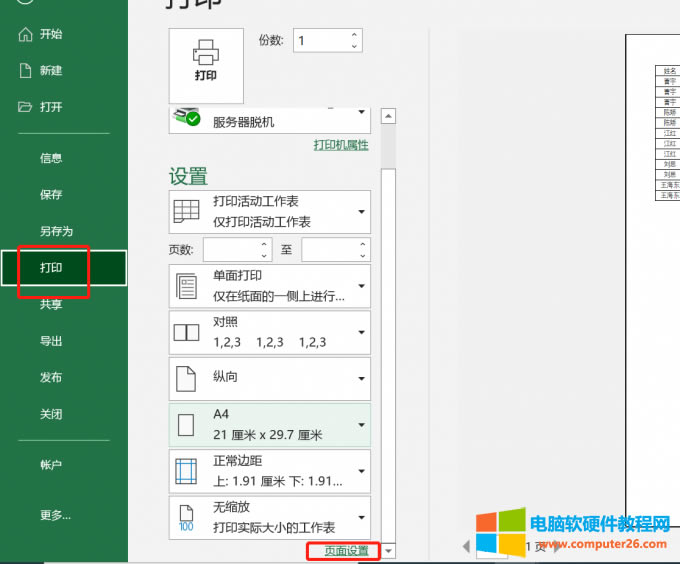Increase copies with the up spinner arrow

(x=354, y=35)
